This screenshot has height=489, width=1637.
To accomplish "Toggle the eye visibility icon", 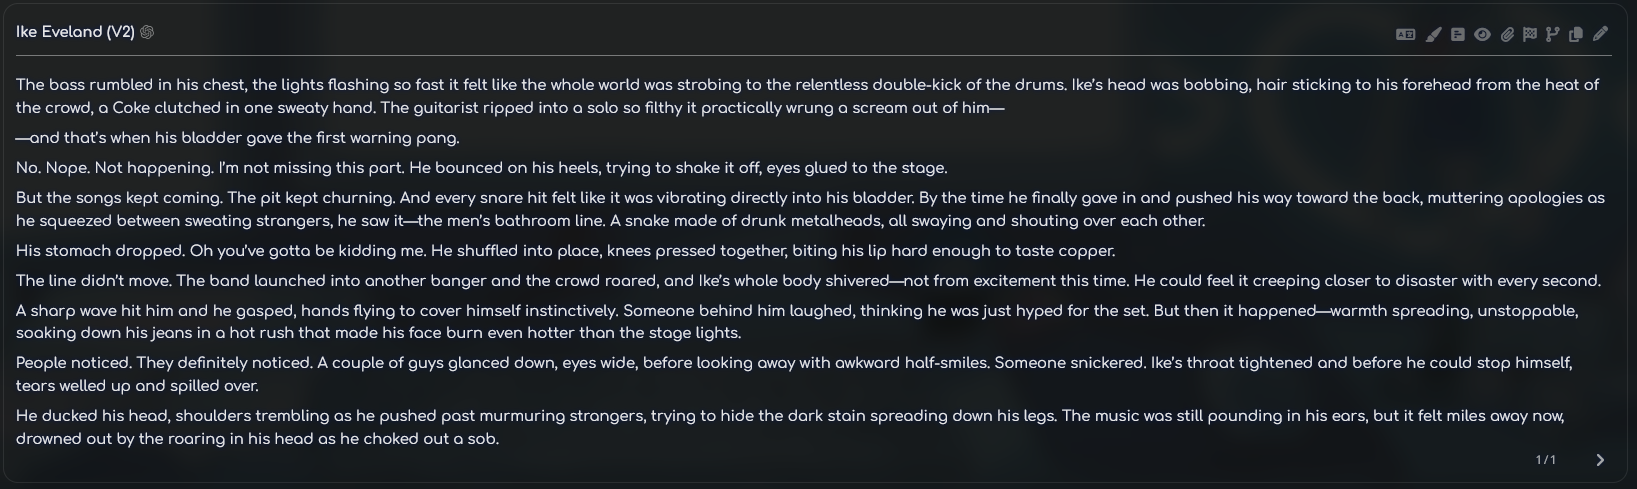I will [1482, 34].
